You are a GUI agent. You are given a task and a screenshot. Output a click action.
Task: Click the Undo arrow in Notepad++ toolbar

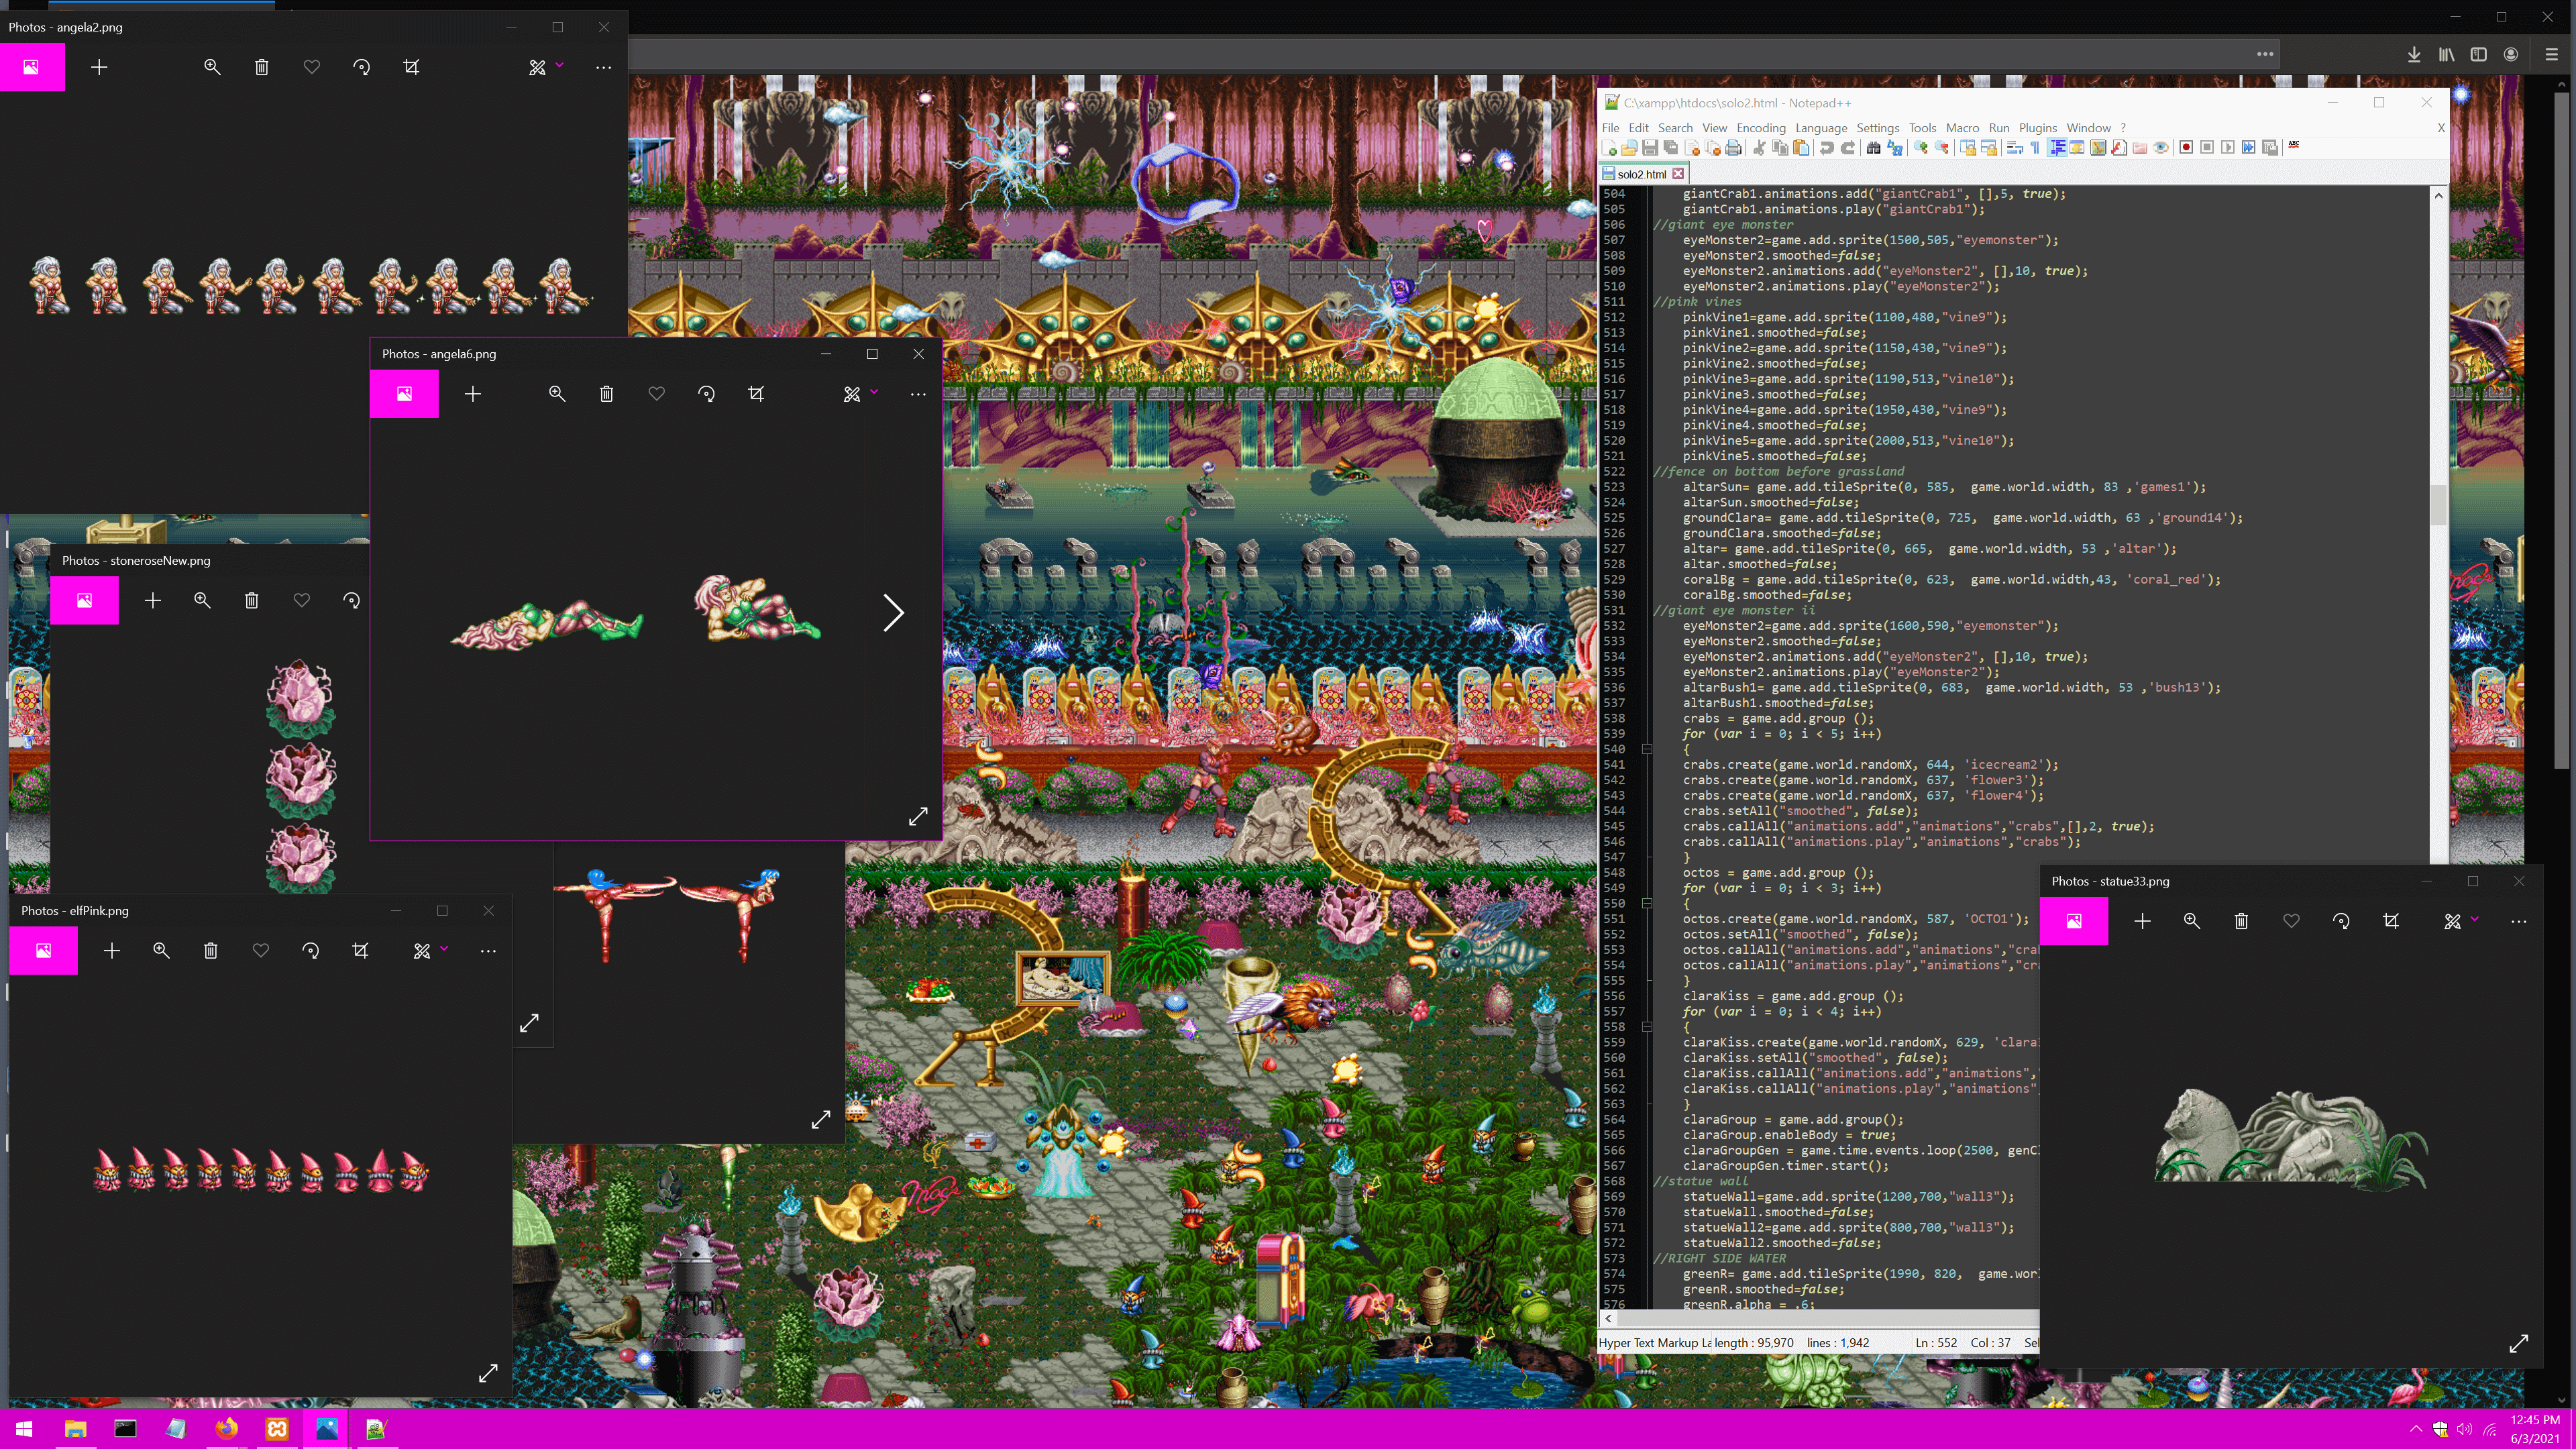click(1827, 148)
